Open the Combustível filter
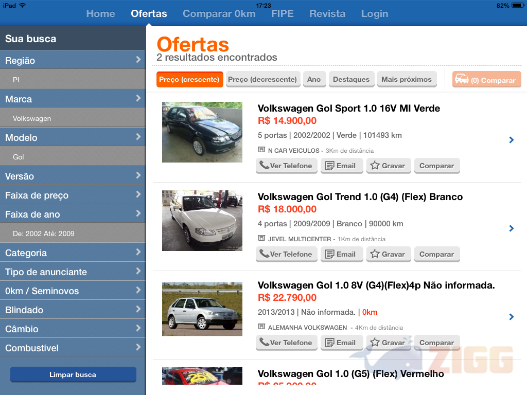 tap(73, 348)
